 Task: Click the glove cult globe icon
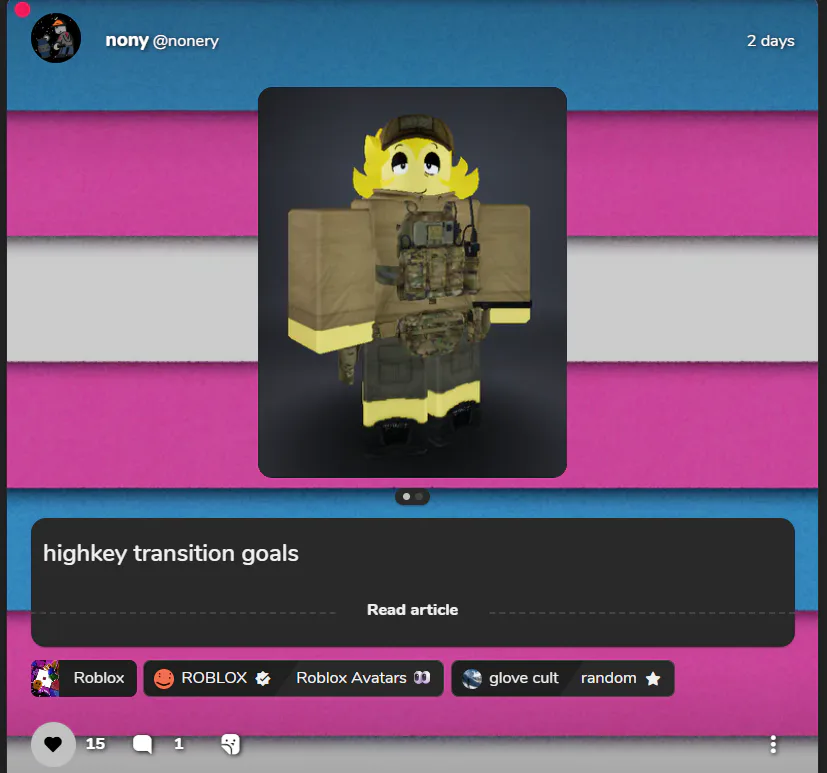(x=472, y=679)
